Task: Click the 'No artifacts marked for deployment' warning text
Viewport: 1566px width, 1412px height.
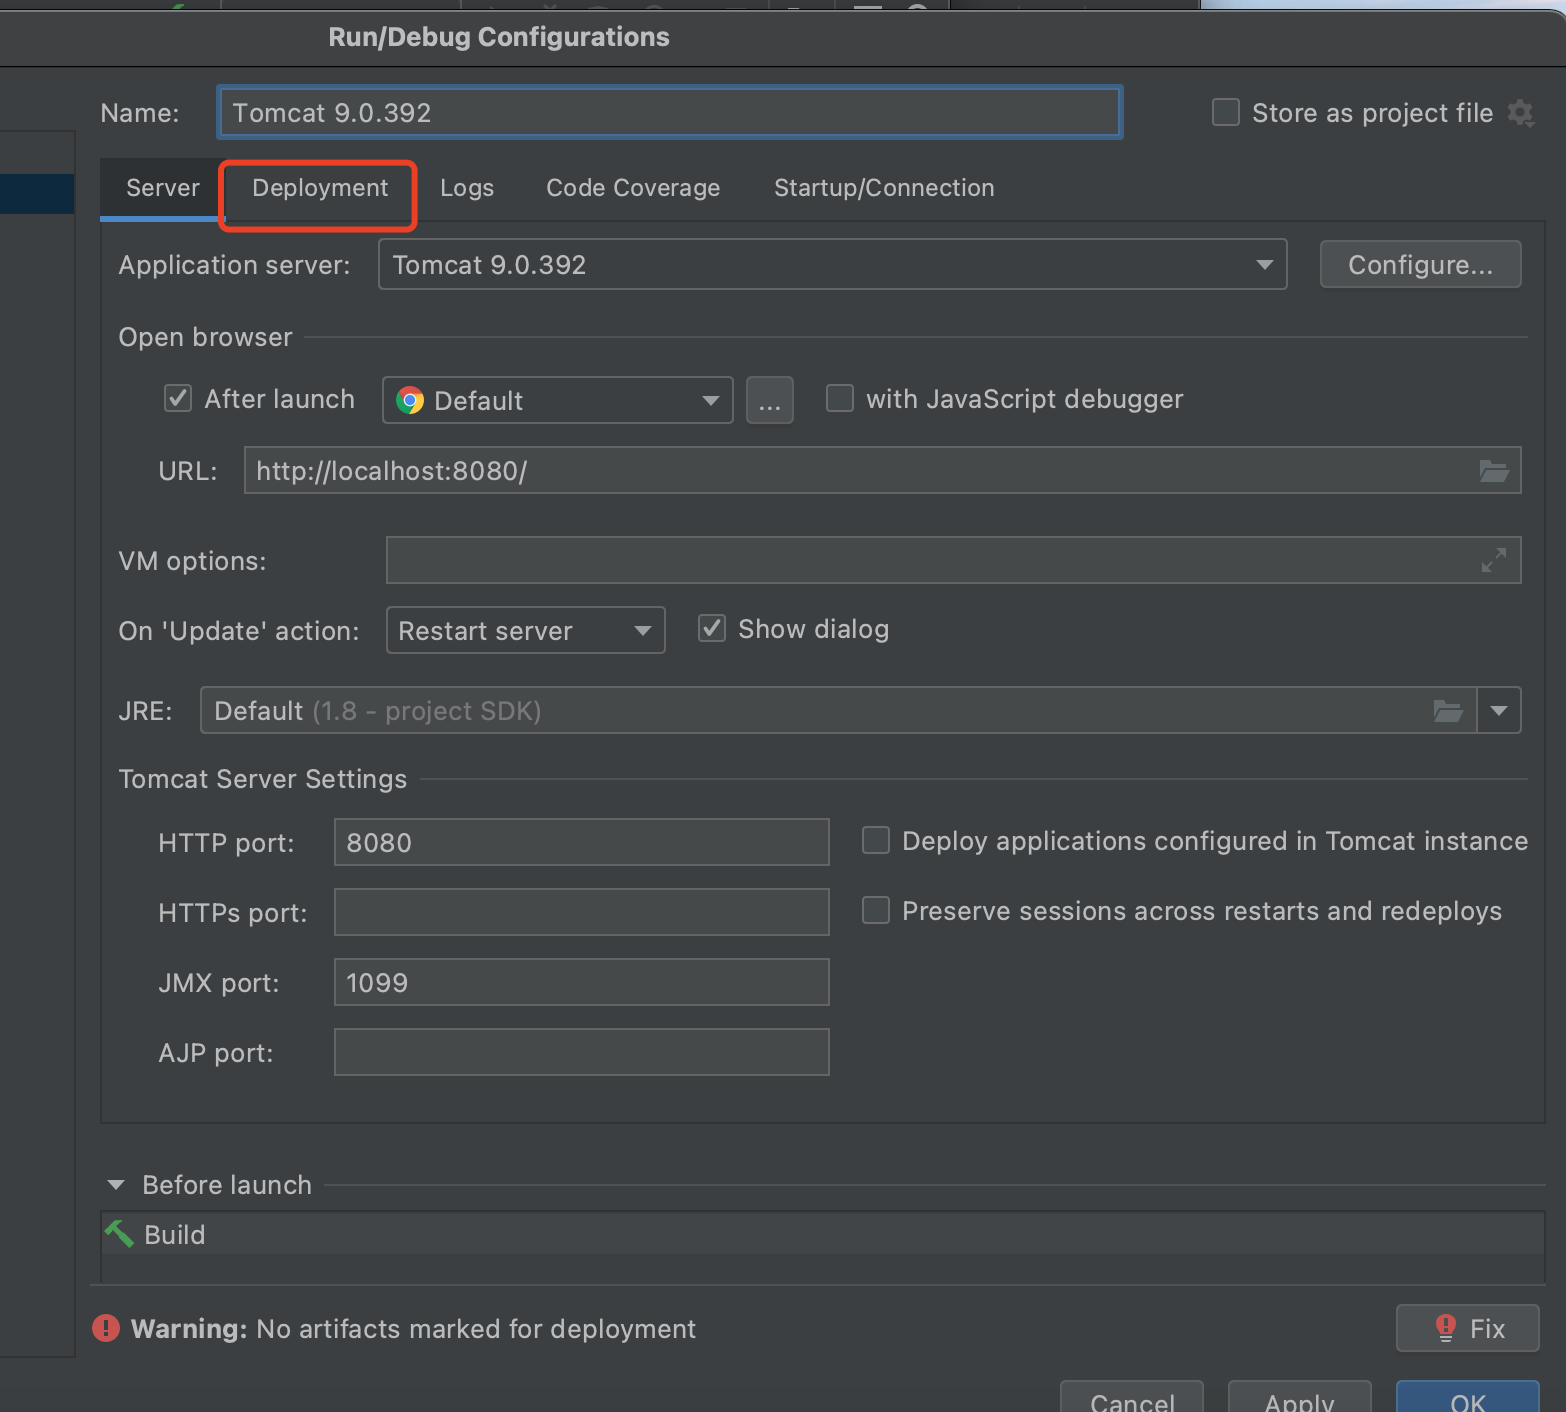Action: pos(476,1328)
